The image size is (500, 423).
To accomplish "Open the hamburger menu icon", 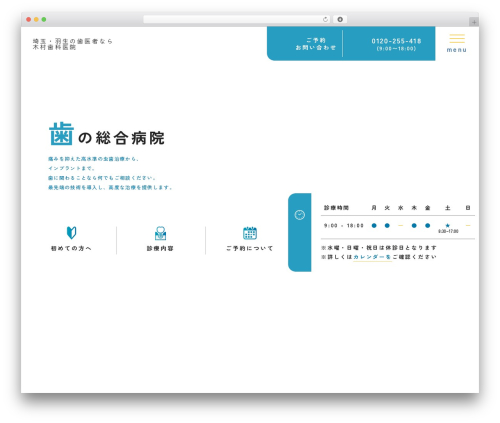I will (457, 38).
